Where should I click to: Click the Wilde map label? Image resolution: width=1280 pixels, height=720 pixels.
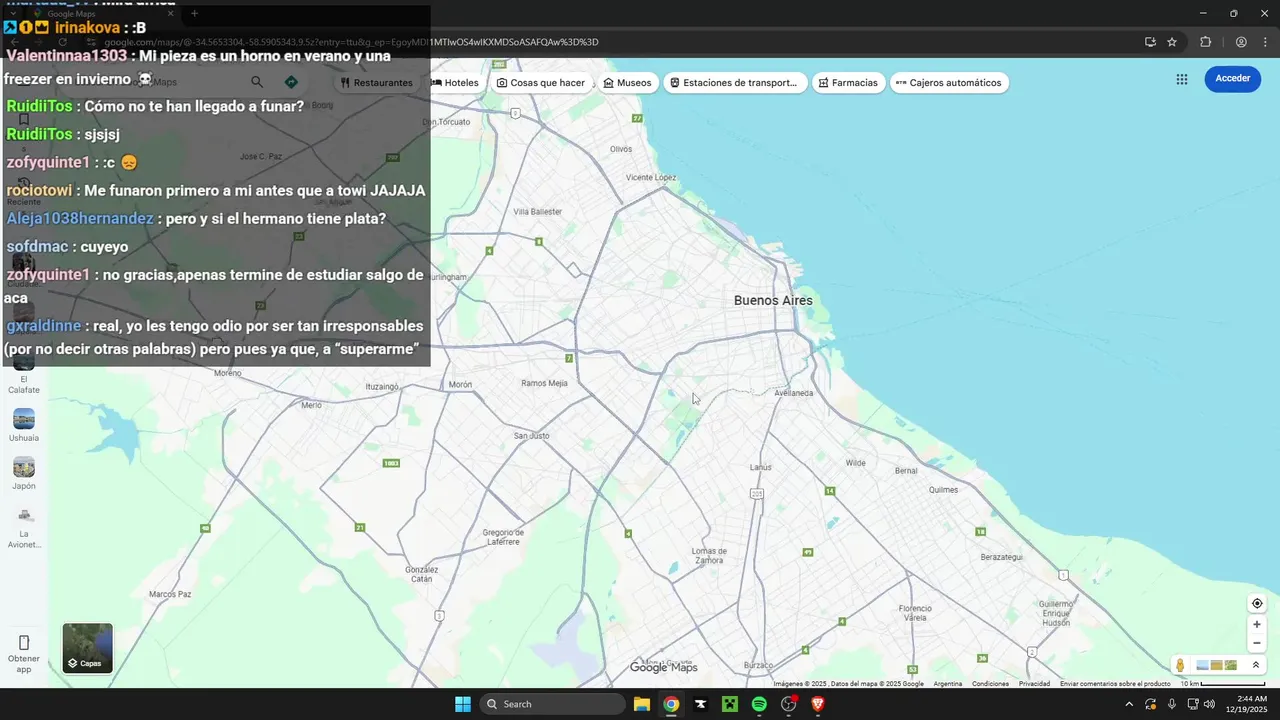tap(855, 463)
